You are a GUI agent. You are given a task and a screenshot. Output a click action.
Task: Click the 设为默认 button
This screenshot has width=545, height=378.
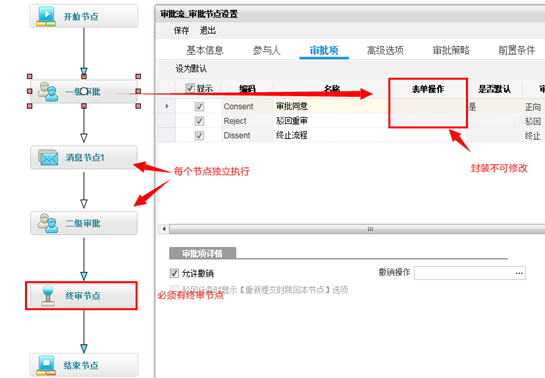coord(191,69)
